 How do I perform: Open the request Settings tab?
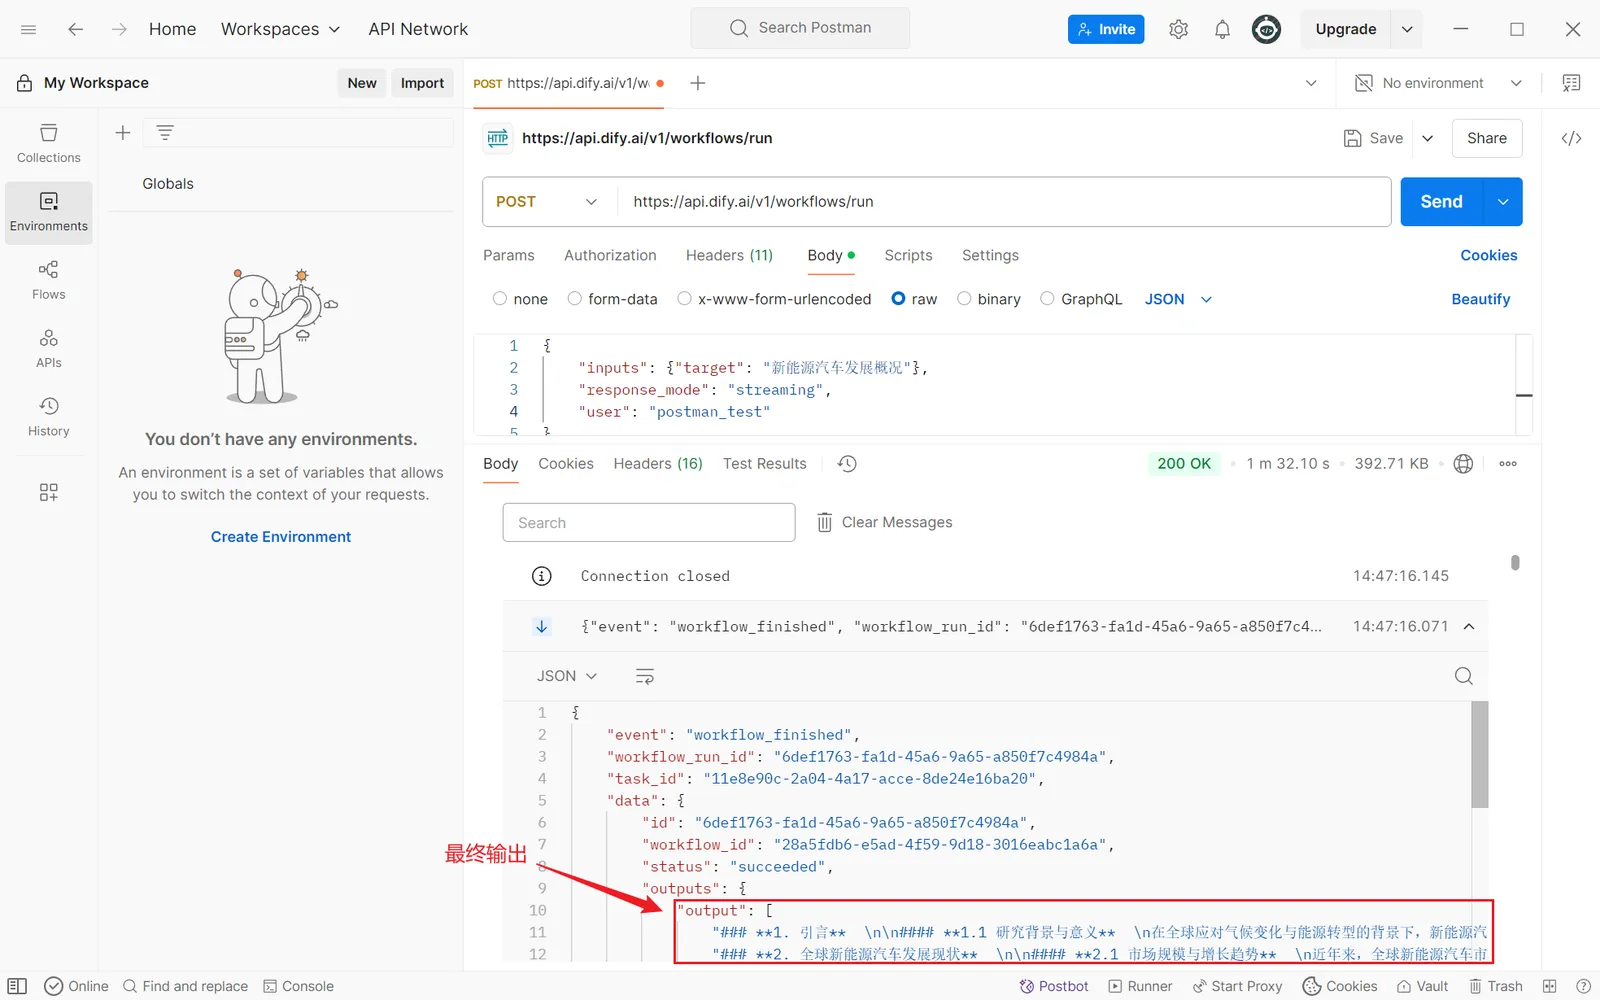click(x=990, y=256)
